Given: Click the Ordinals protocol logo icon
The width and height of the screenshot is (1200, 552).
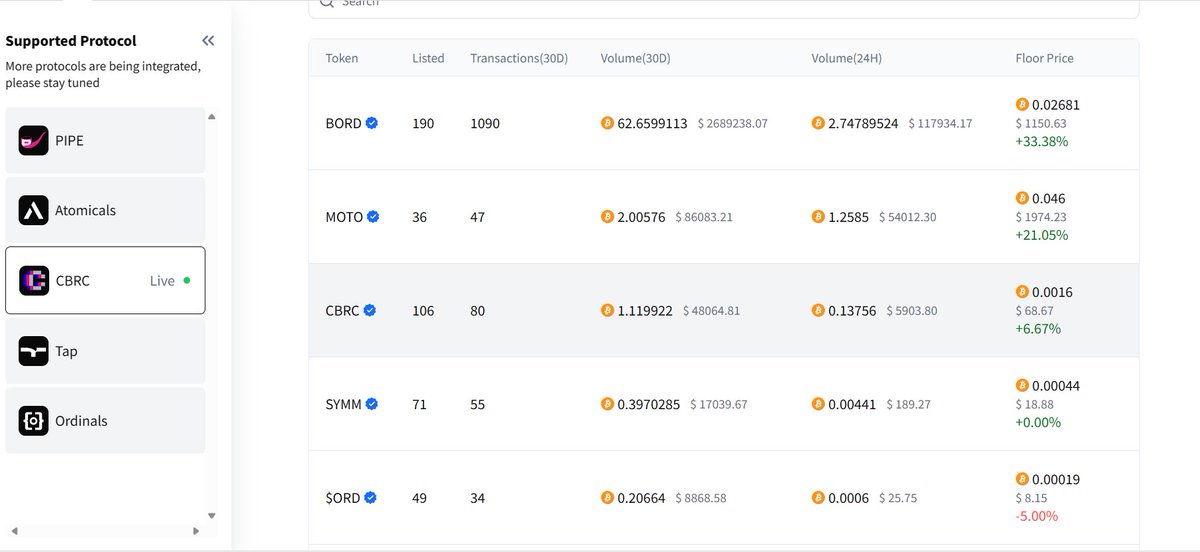Looking at the screenshot, I should [x=34, y=421].
